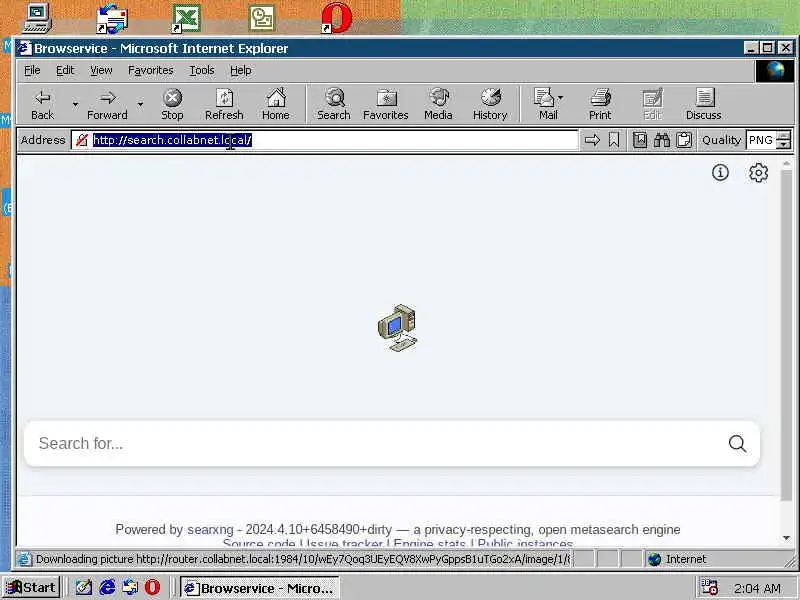Open the File menu
Screen dimensions: 800x600
pos(32,70)
